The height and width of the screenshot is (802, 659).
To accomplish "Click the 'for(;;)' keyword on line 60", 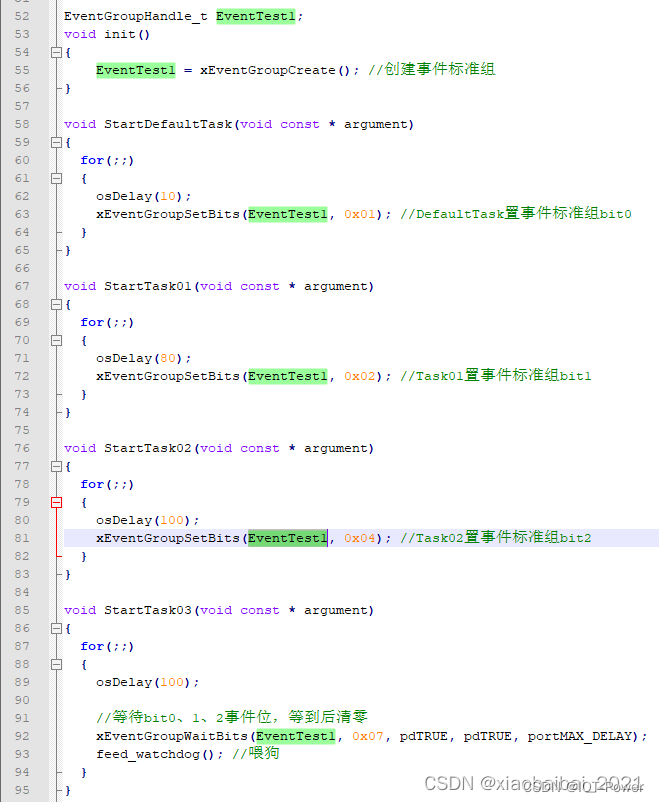I will coord(107,161).
